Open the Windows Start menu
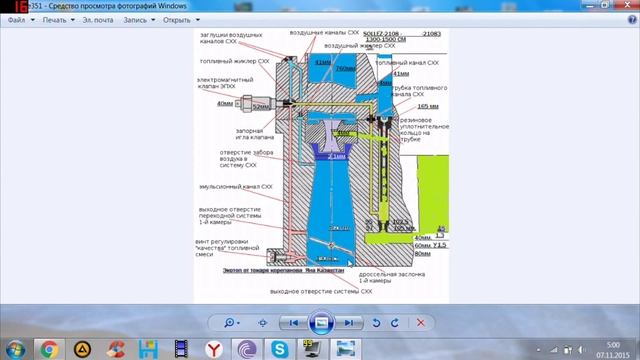 click(15, 350)
